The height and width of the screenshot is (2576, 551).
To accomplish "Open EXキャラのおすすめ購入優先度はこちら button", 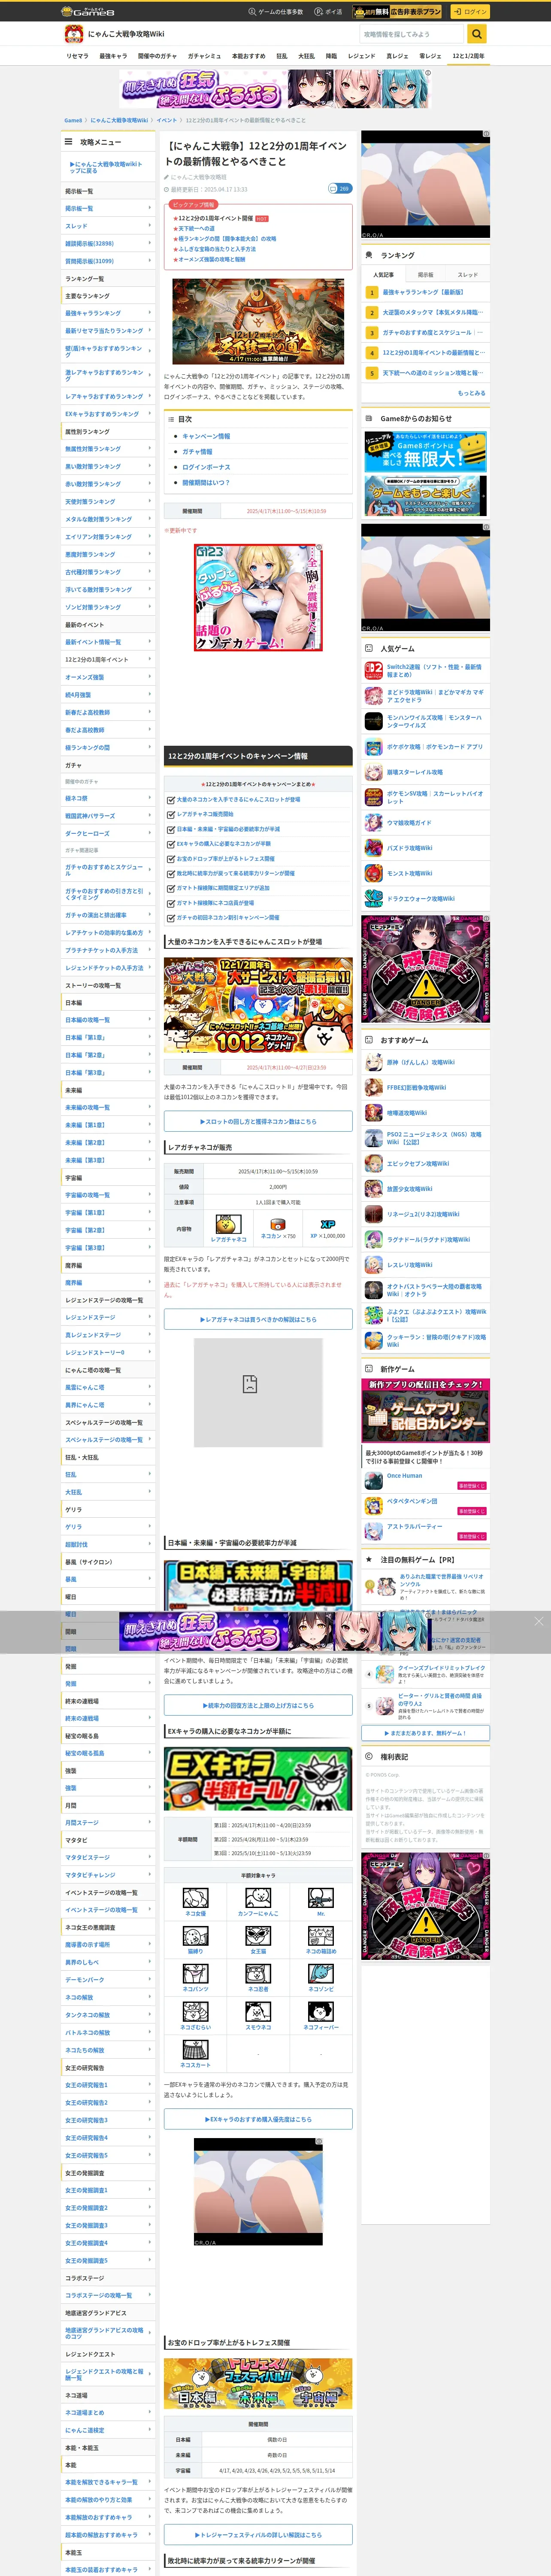I will pos(258,2119).
